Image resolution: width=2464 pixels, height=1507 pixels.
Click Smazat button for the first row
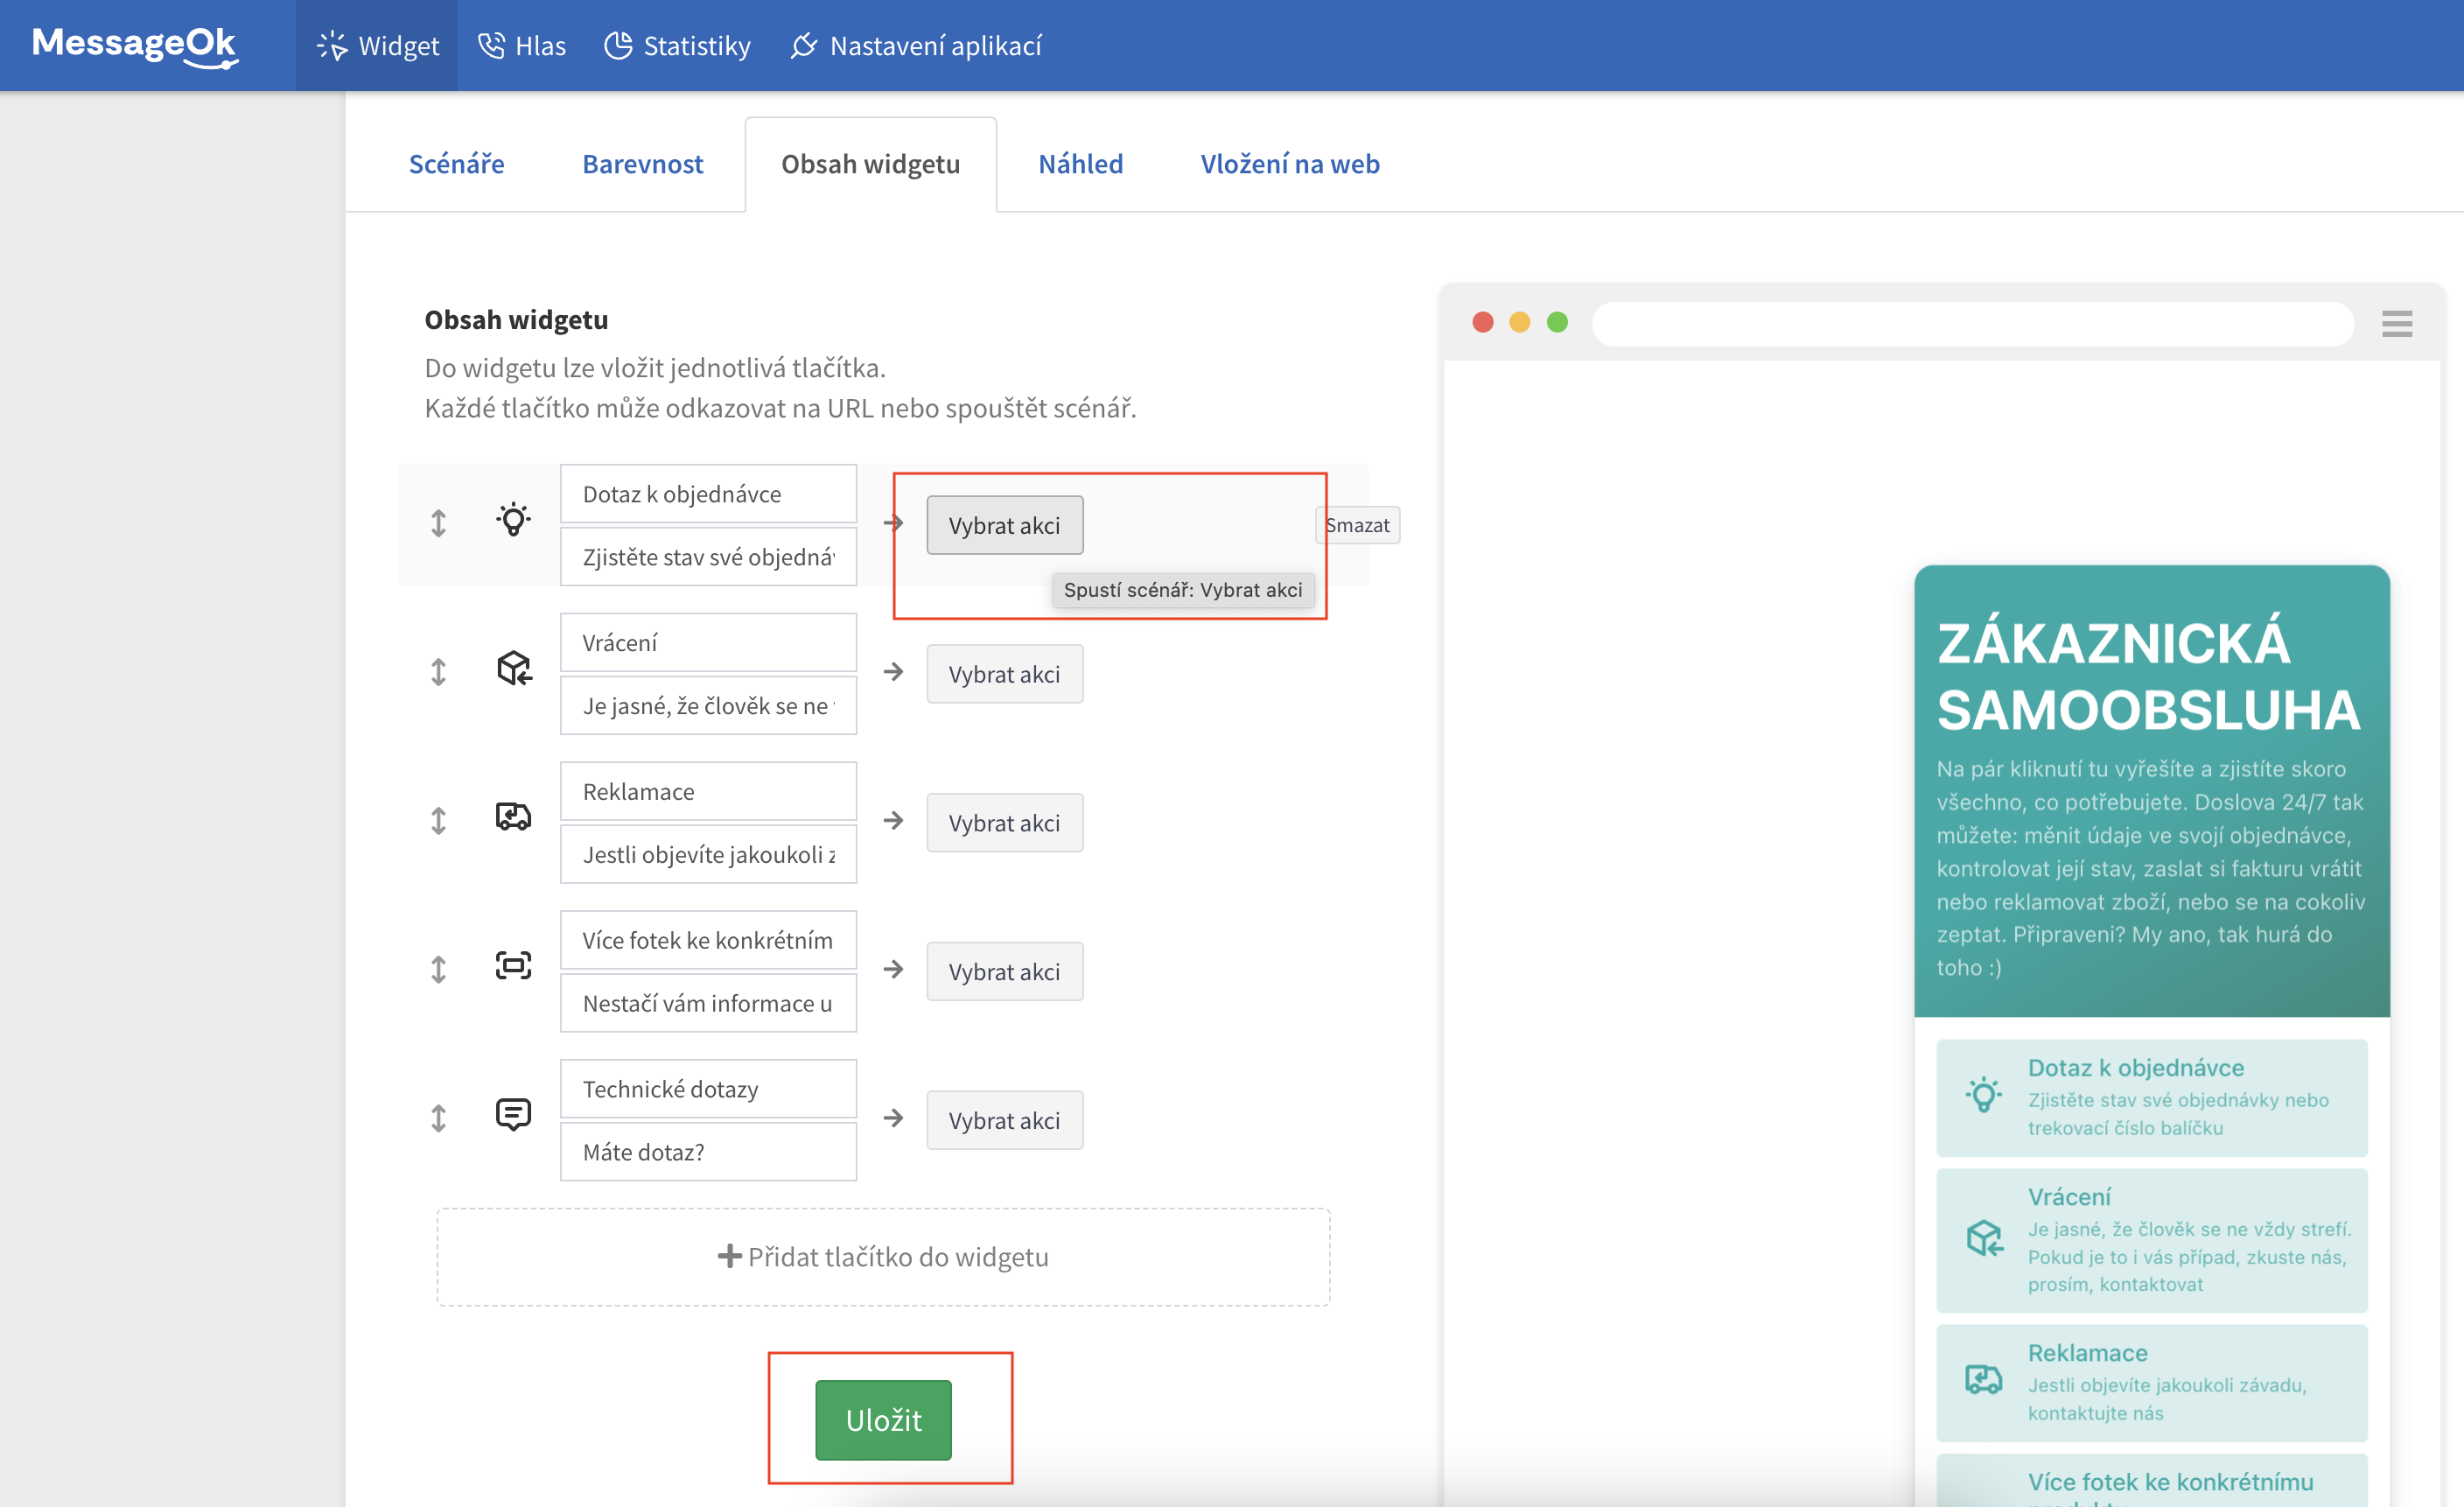1357,526
